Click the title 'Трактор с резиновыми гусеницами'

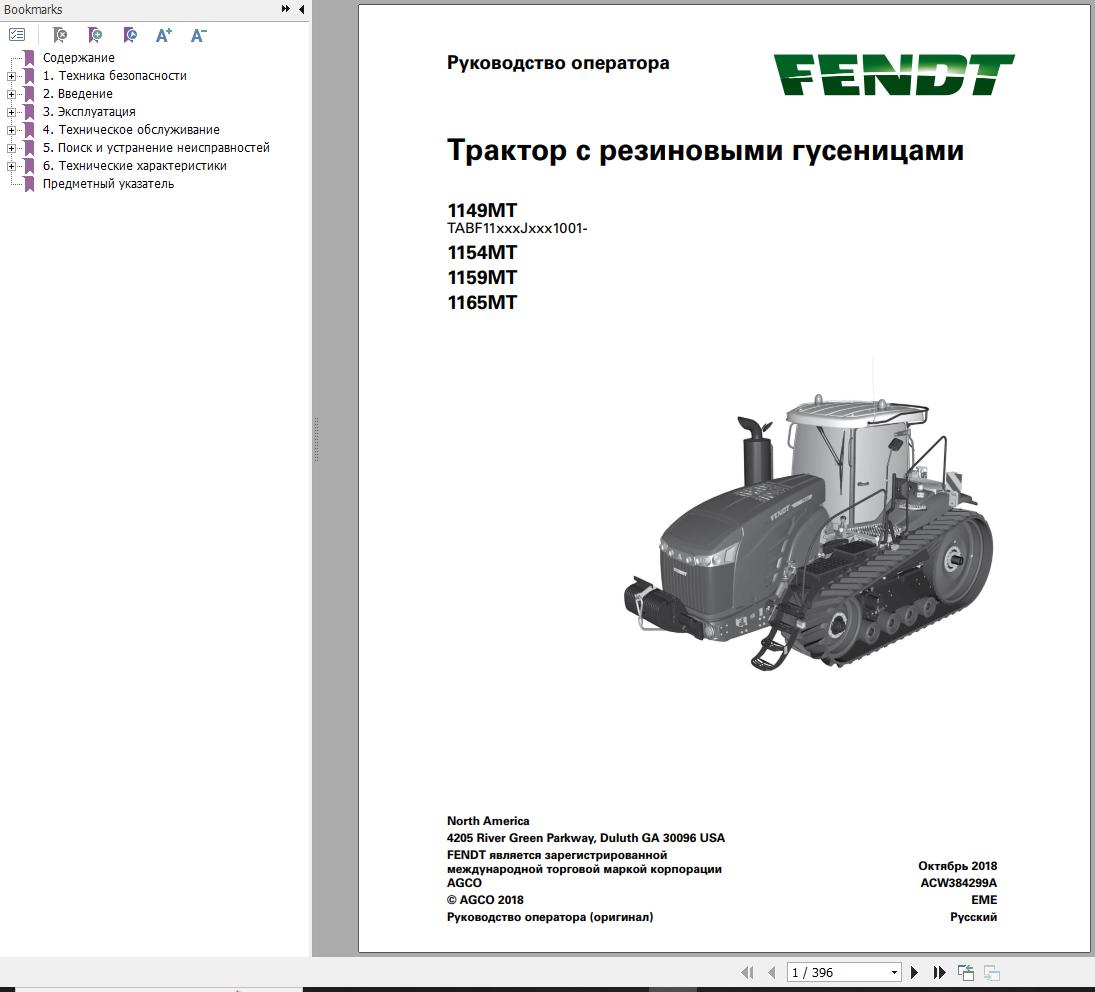coord(705,150)
